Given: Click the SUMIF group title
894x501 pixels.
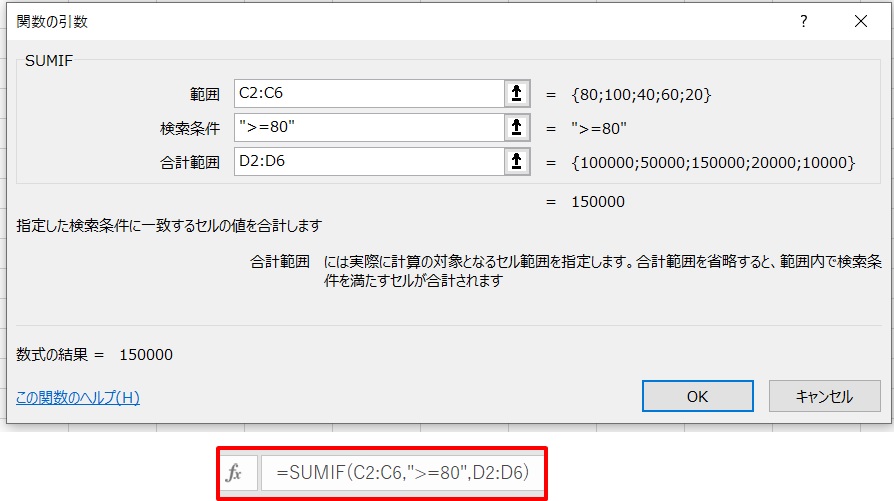Looking at the screenshot, I should point(49,61).
